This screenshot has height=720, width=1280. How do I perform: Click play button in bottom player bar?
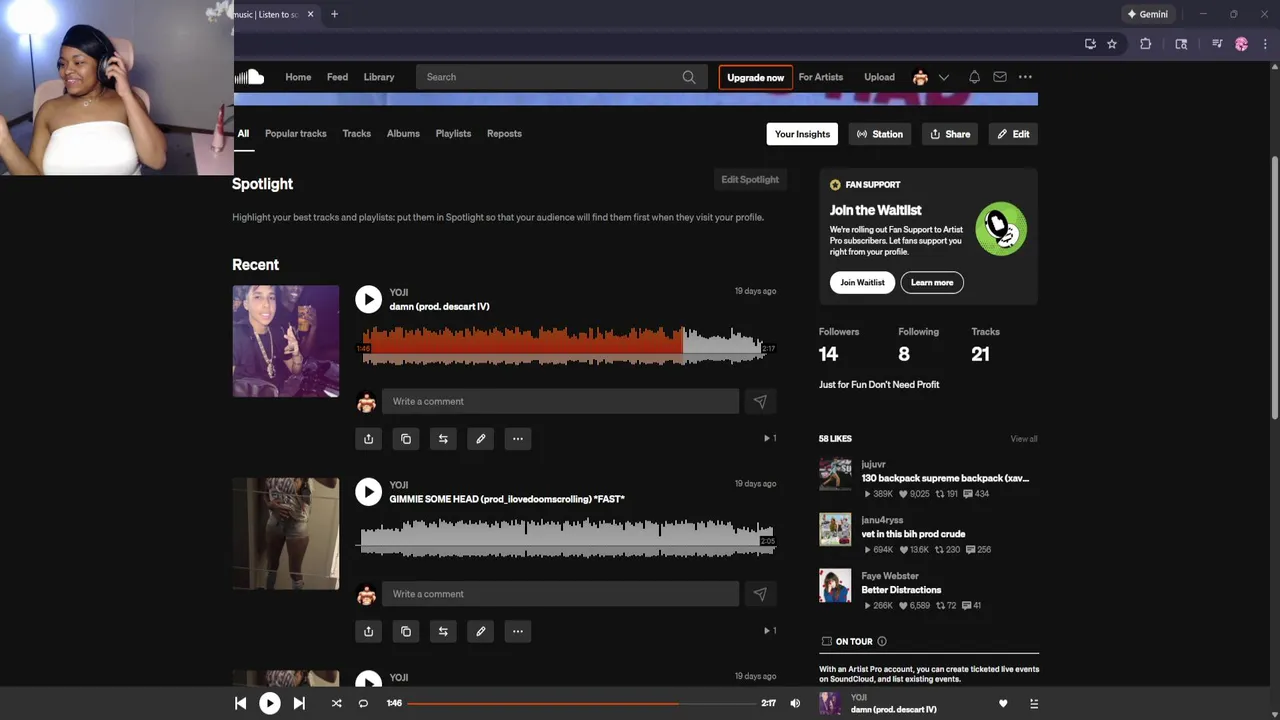pos(270,703)
